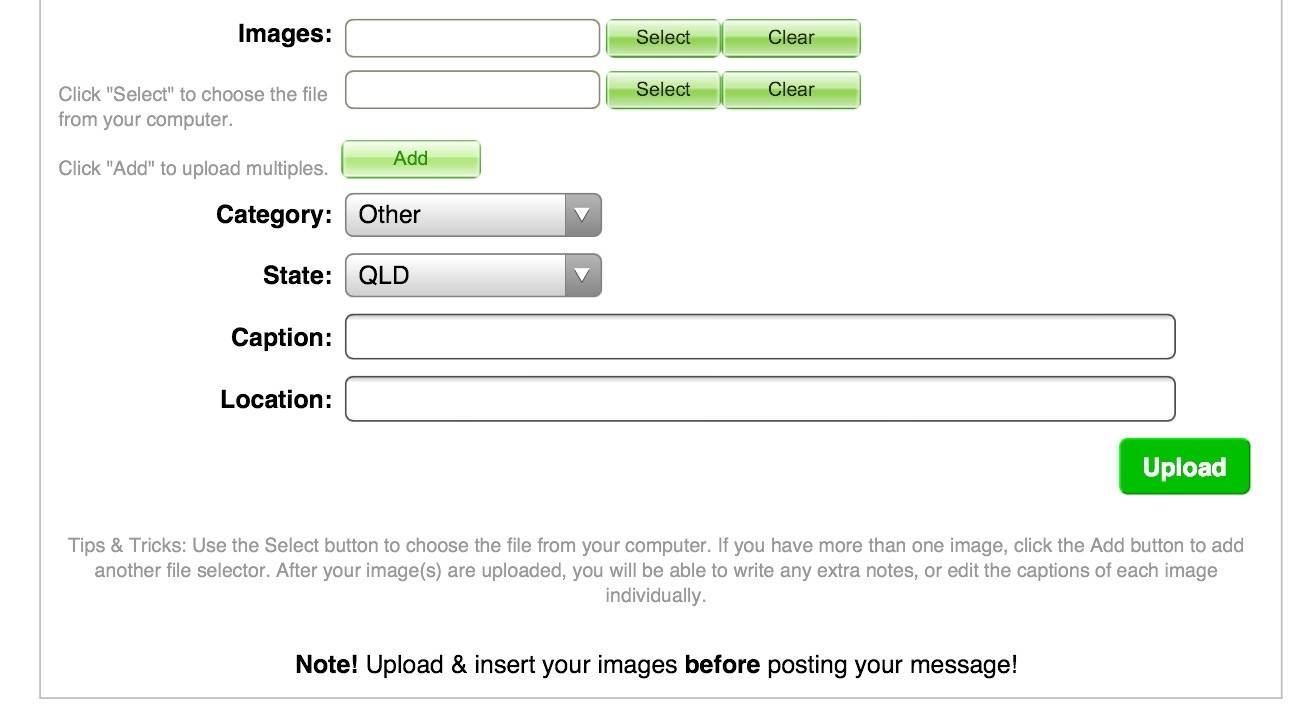Open the Category dropdown showing Other
This screenshot has width=1312, height=716.
[x=473, y=215]
